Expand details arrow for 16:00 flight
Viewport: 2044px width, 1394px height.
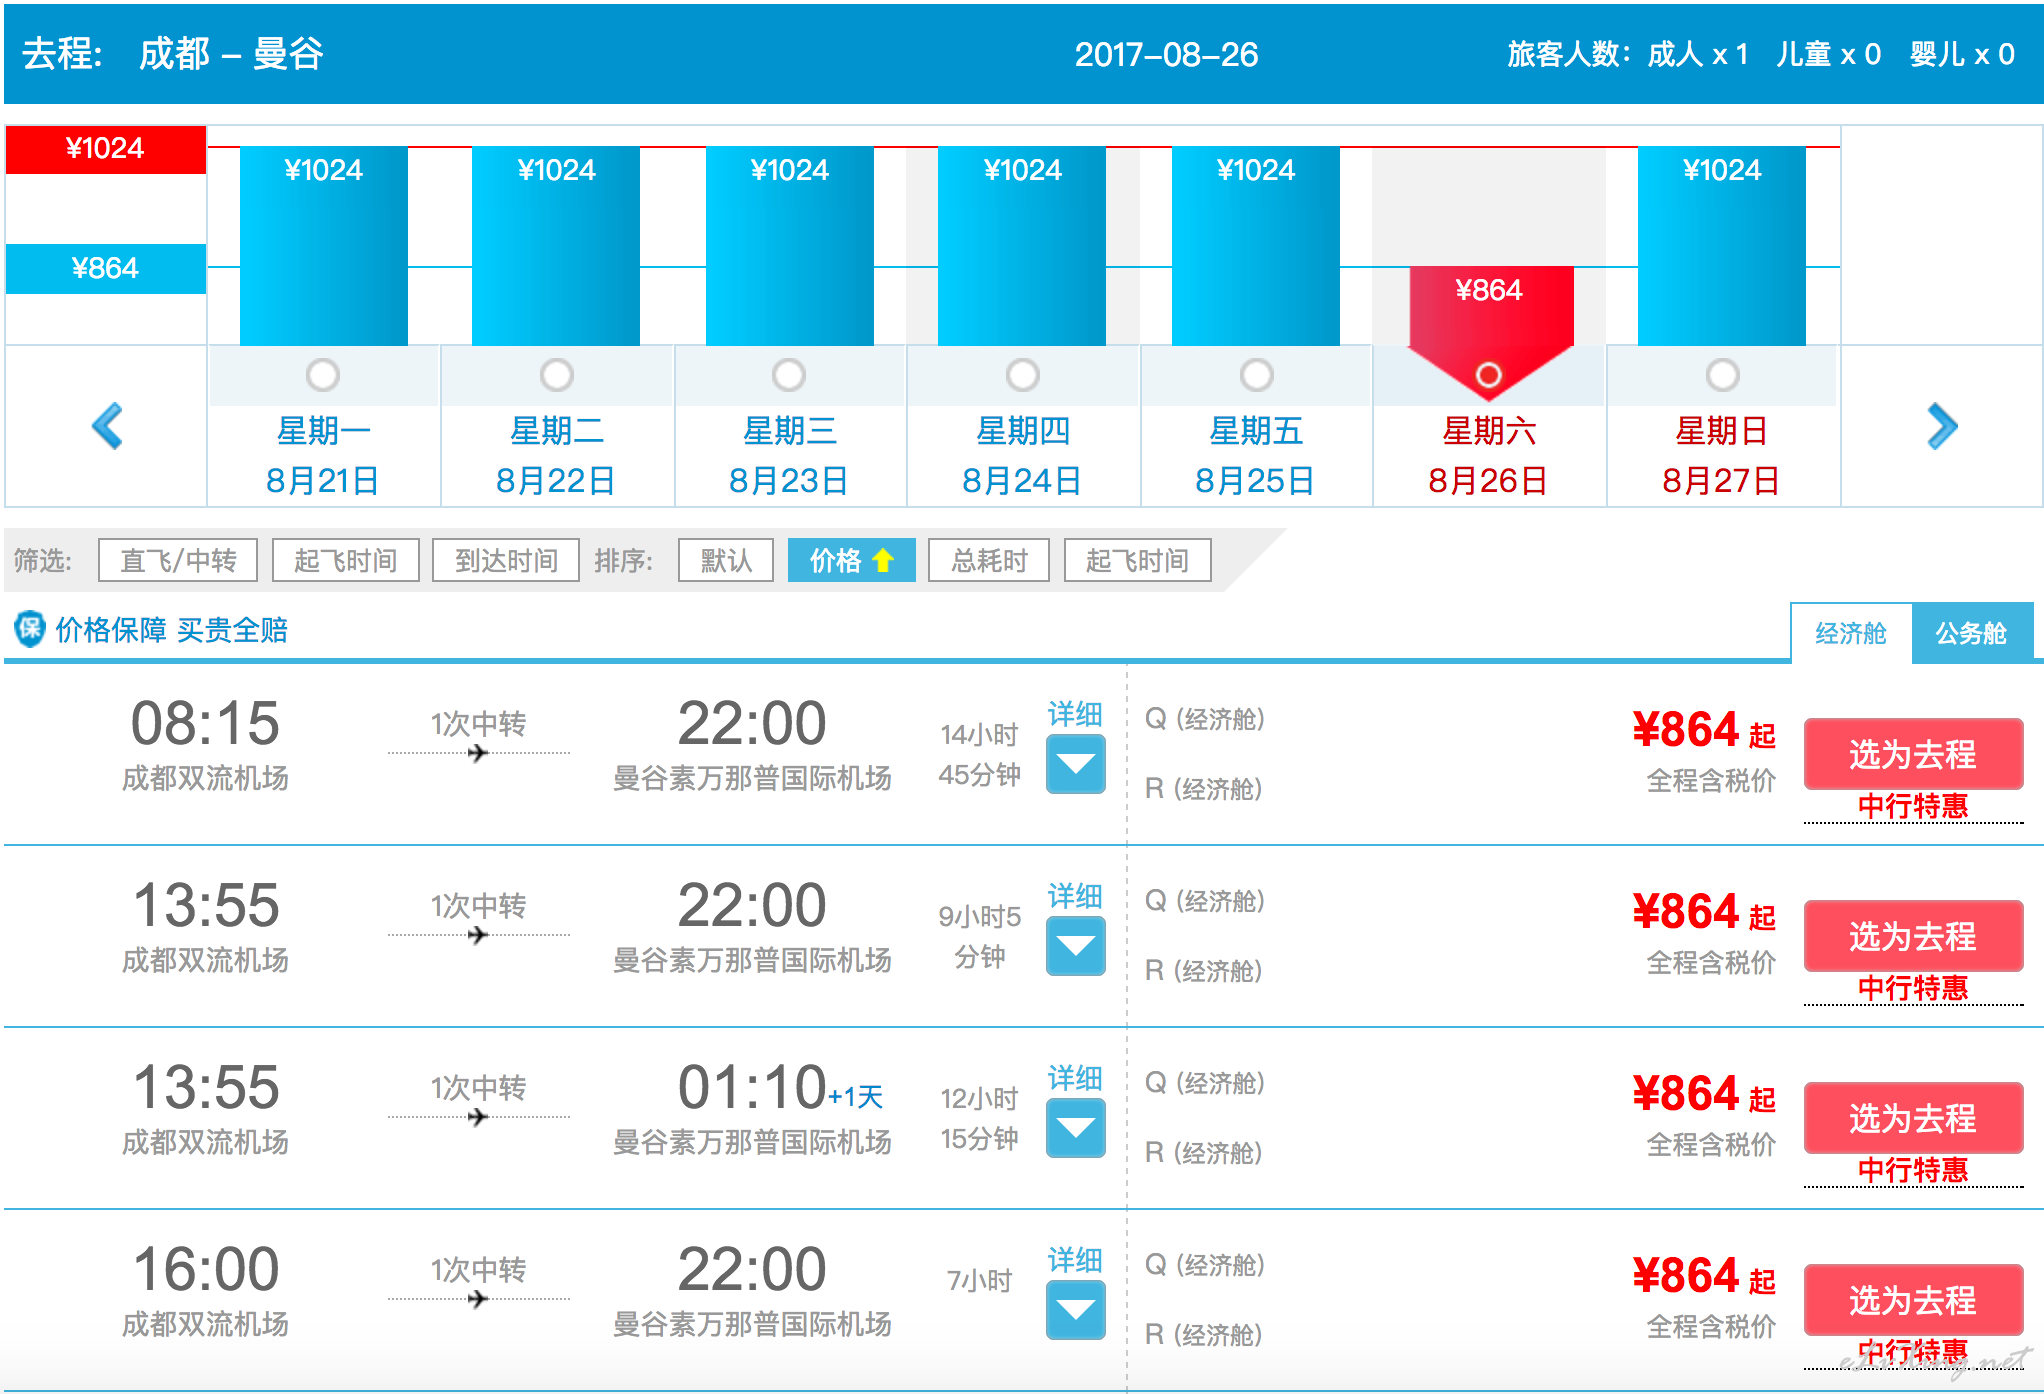click(x=1075, y=1310)
